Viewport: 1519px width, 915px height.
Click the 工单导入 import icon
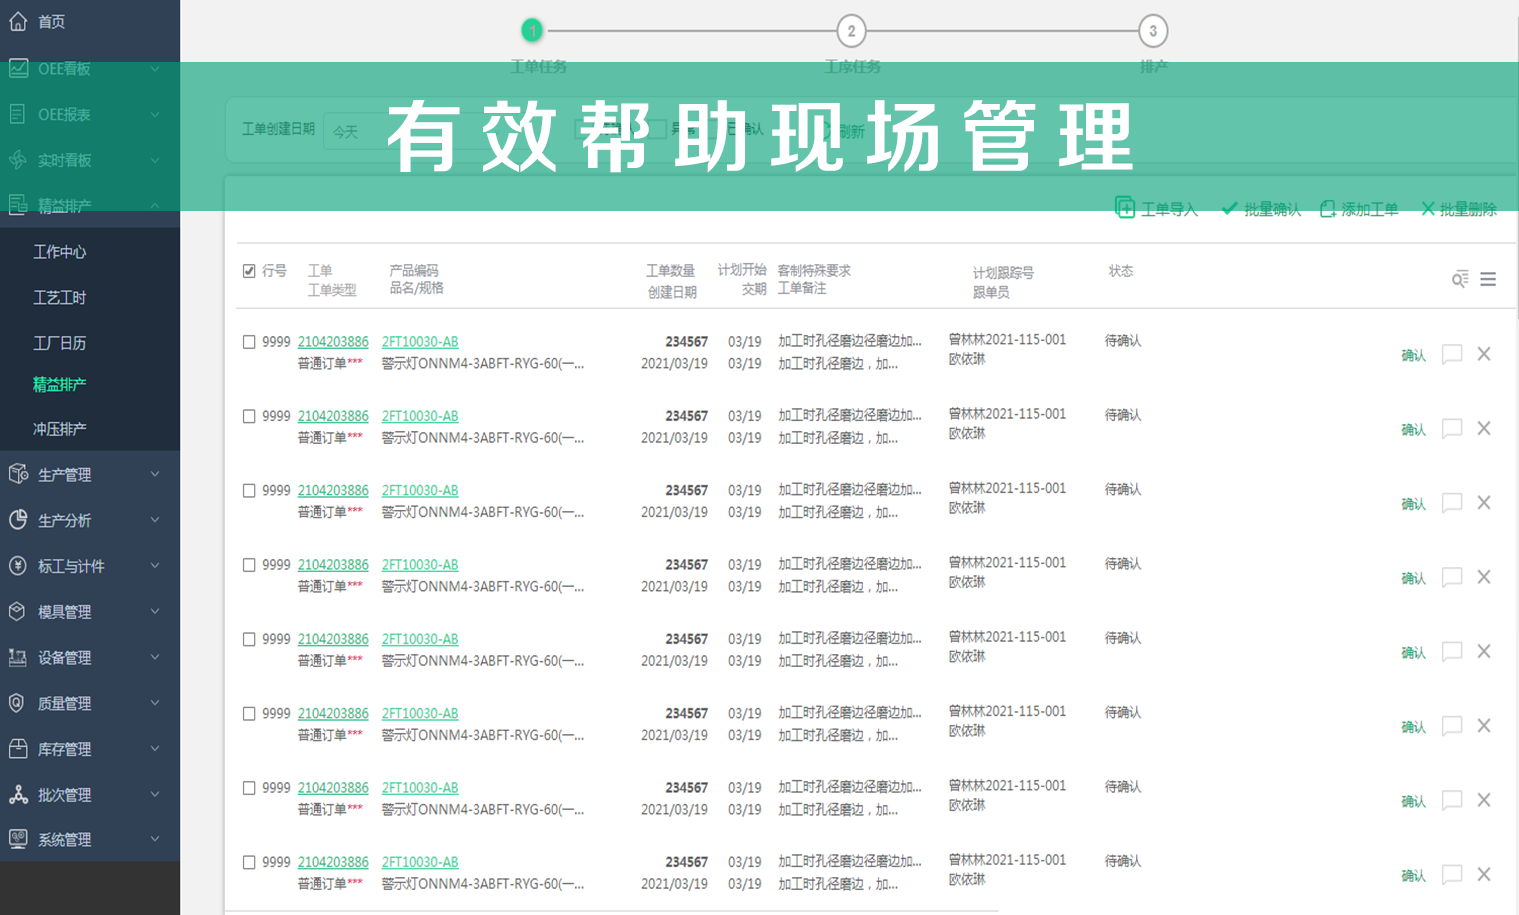coord(1128,208)
